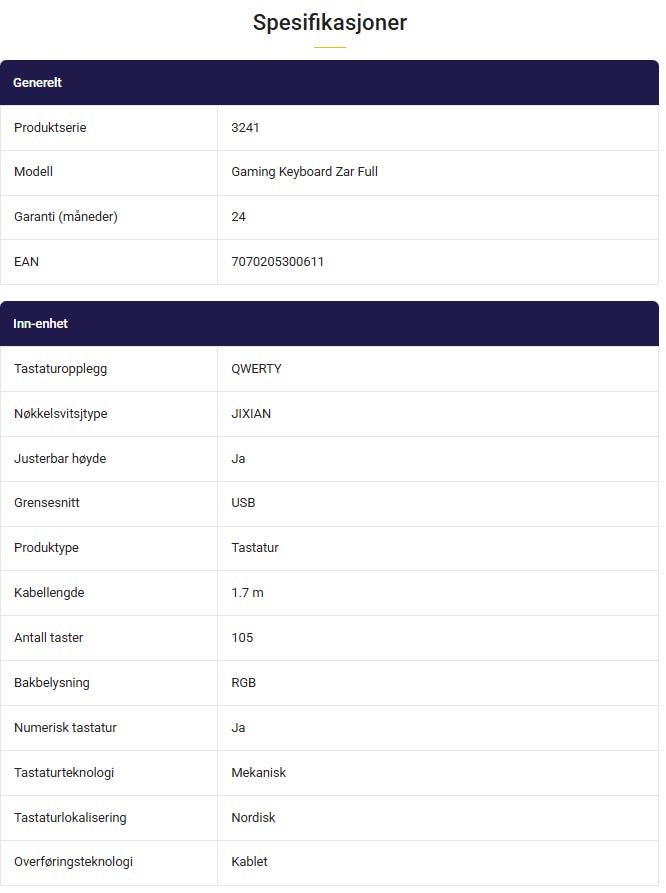Select the model name Gaming Keyboard Zar Full
The width and height of the screenshot is (666, 893).
304,172
